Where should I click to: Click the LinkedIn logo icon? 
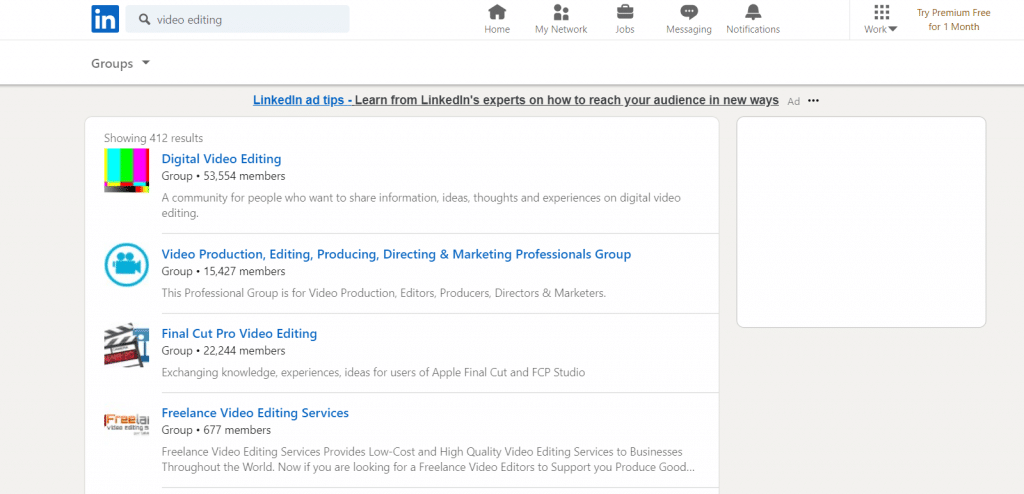pyautogui.click(x=105, y=19)
